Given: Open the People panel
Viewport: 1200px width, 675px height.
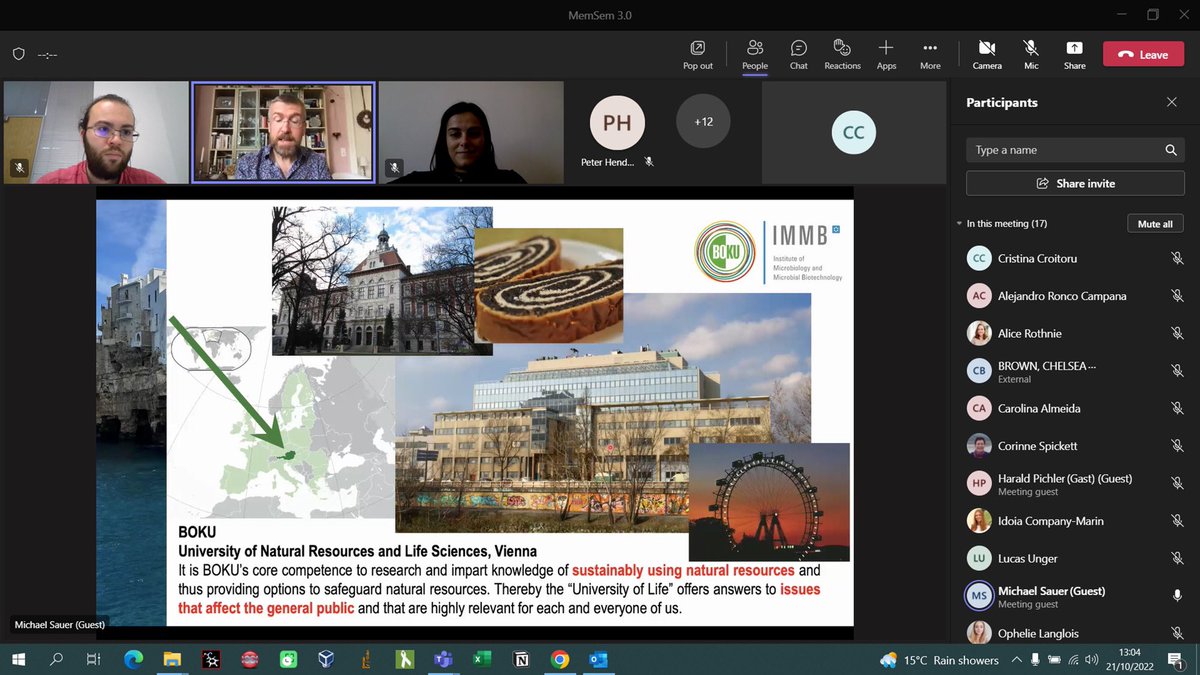Looking at the screenshot, I should click(x=755, y=54).
